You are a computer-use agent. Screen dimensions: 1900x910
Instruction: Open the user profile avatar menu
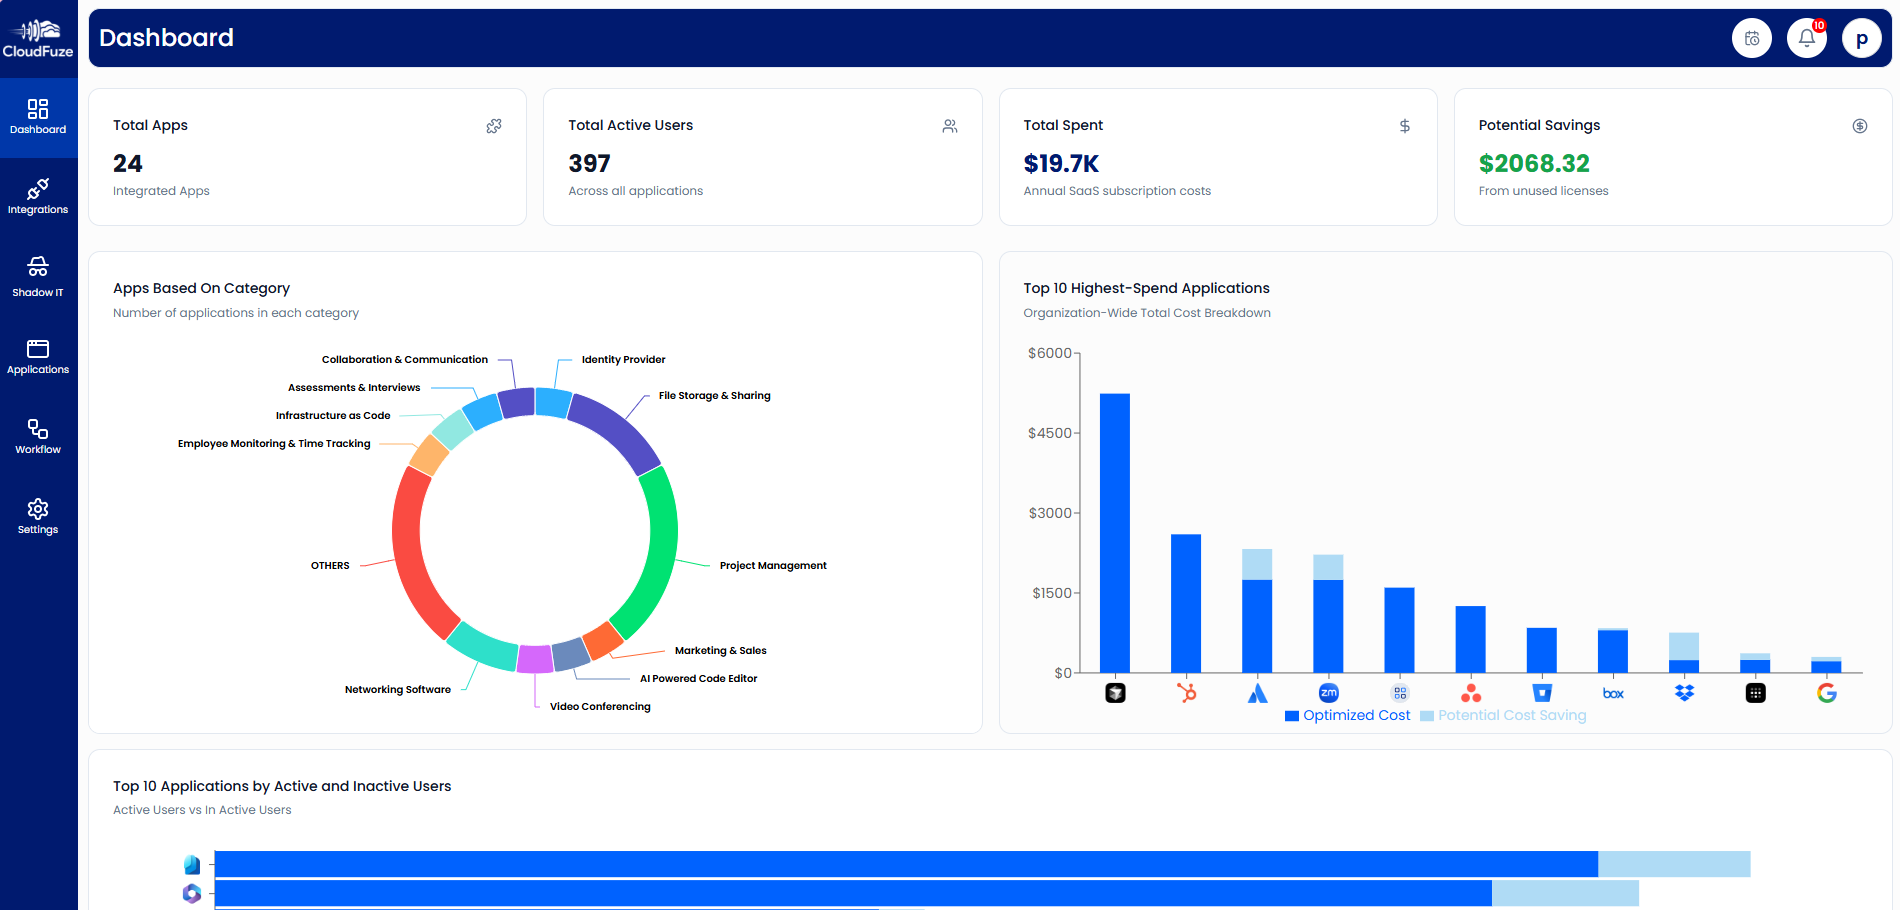pyautogui.click(x=1862, y=37)
